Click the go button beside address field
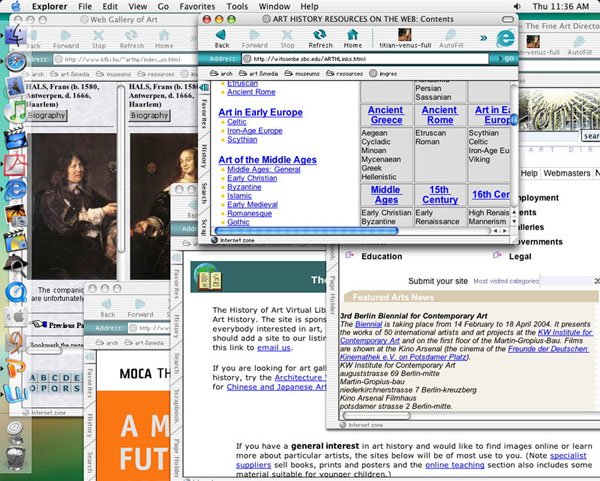This screenshot has height=481, width=600. [x=505, y=59]
